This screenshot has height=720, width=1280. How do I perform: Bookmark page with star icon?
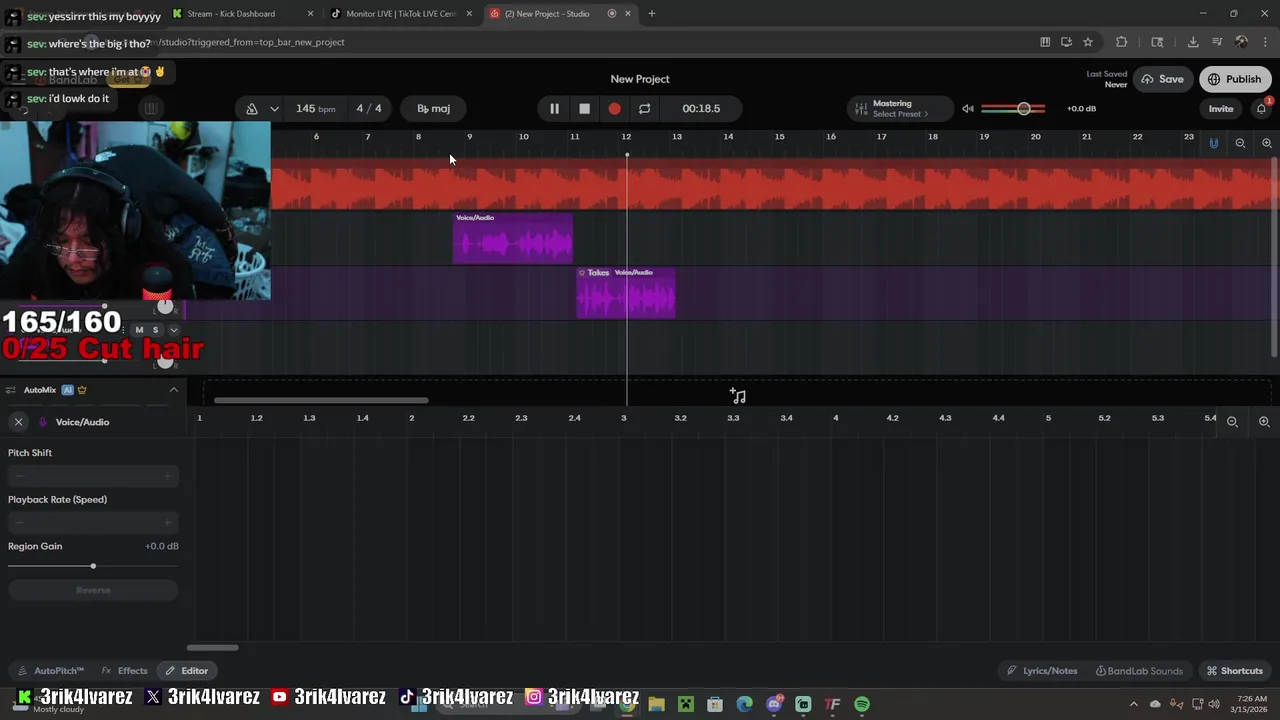[1088, 42]
